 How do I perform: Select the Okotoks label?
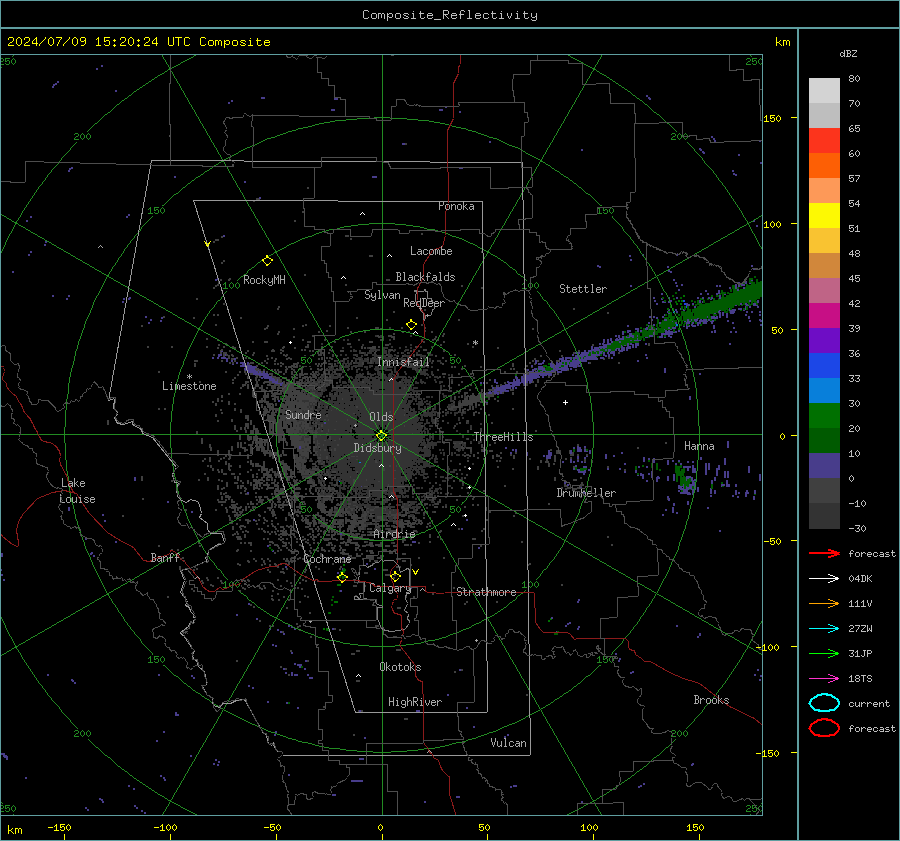point(400,667)
